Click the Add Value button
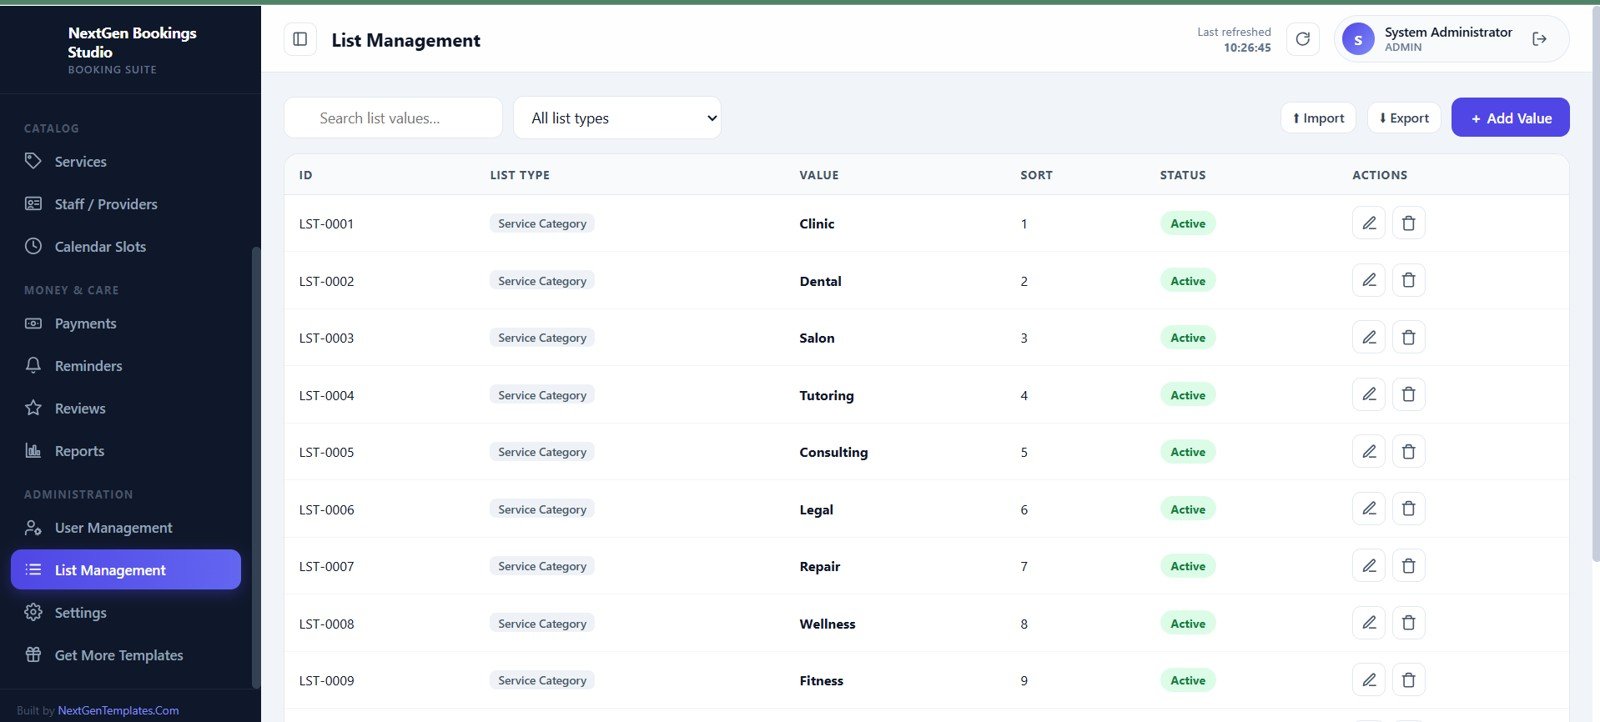Image resolution: width=1600 pixels, height=722 pixels. (1510, 118)
